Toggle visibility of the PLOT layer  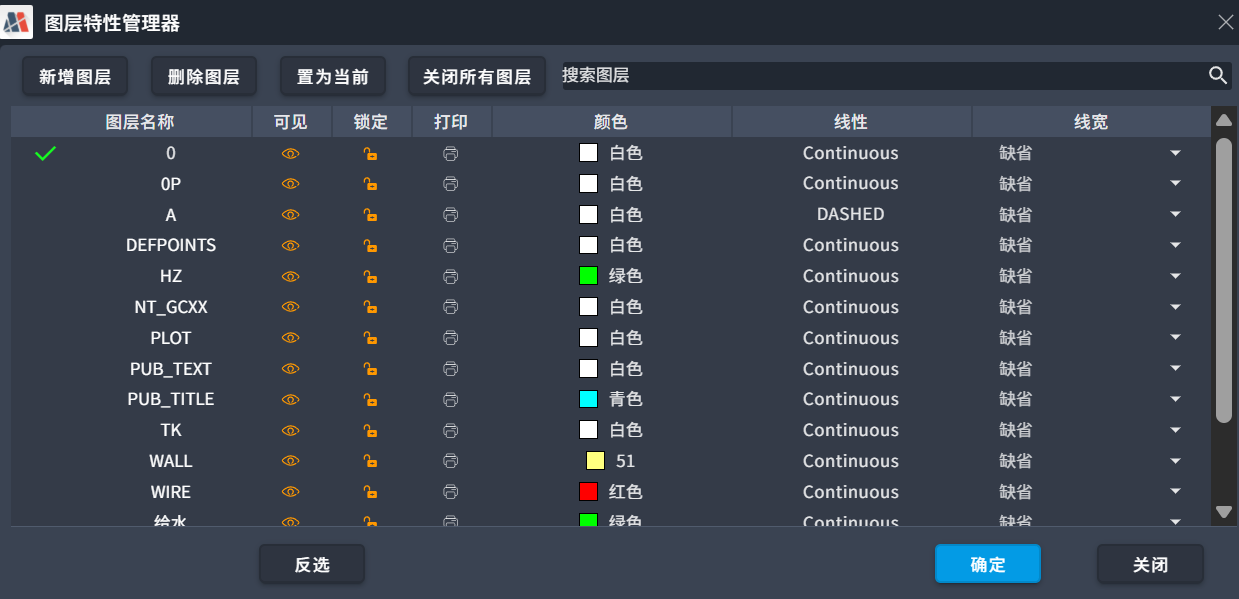click(291, 338)
